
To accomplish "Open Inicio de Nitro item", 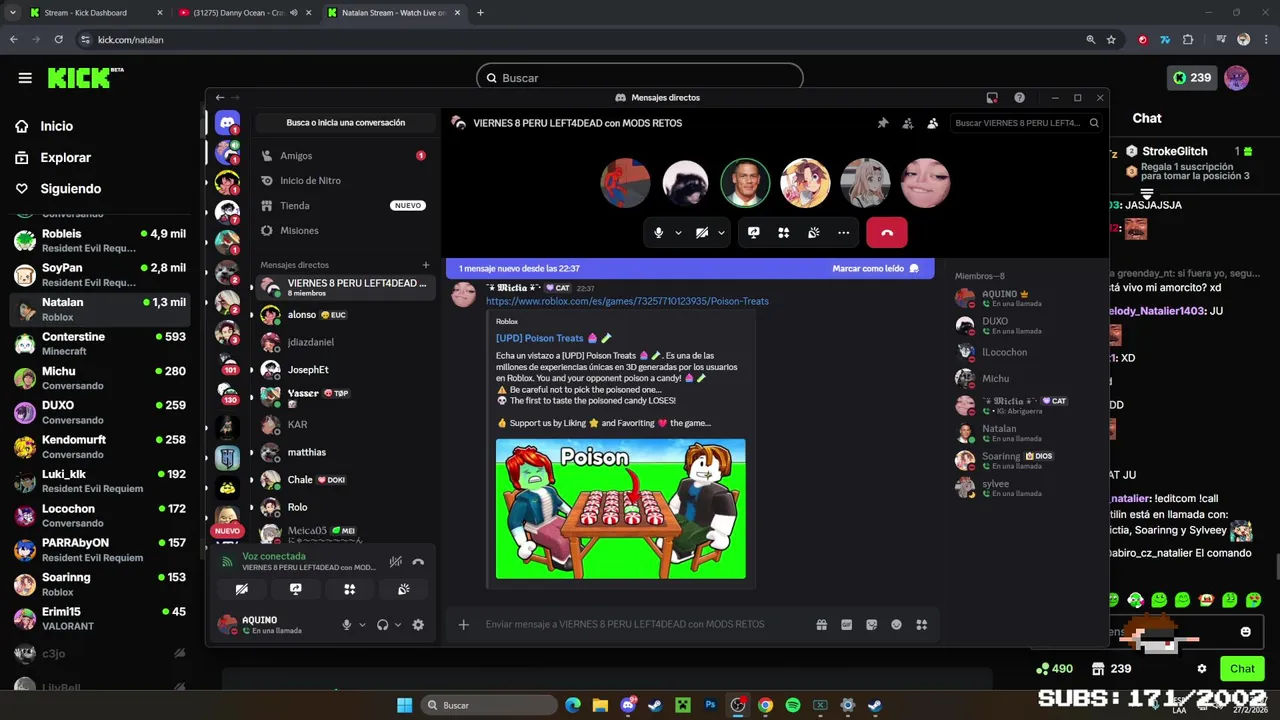I will click(344, 181).
